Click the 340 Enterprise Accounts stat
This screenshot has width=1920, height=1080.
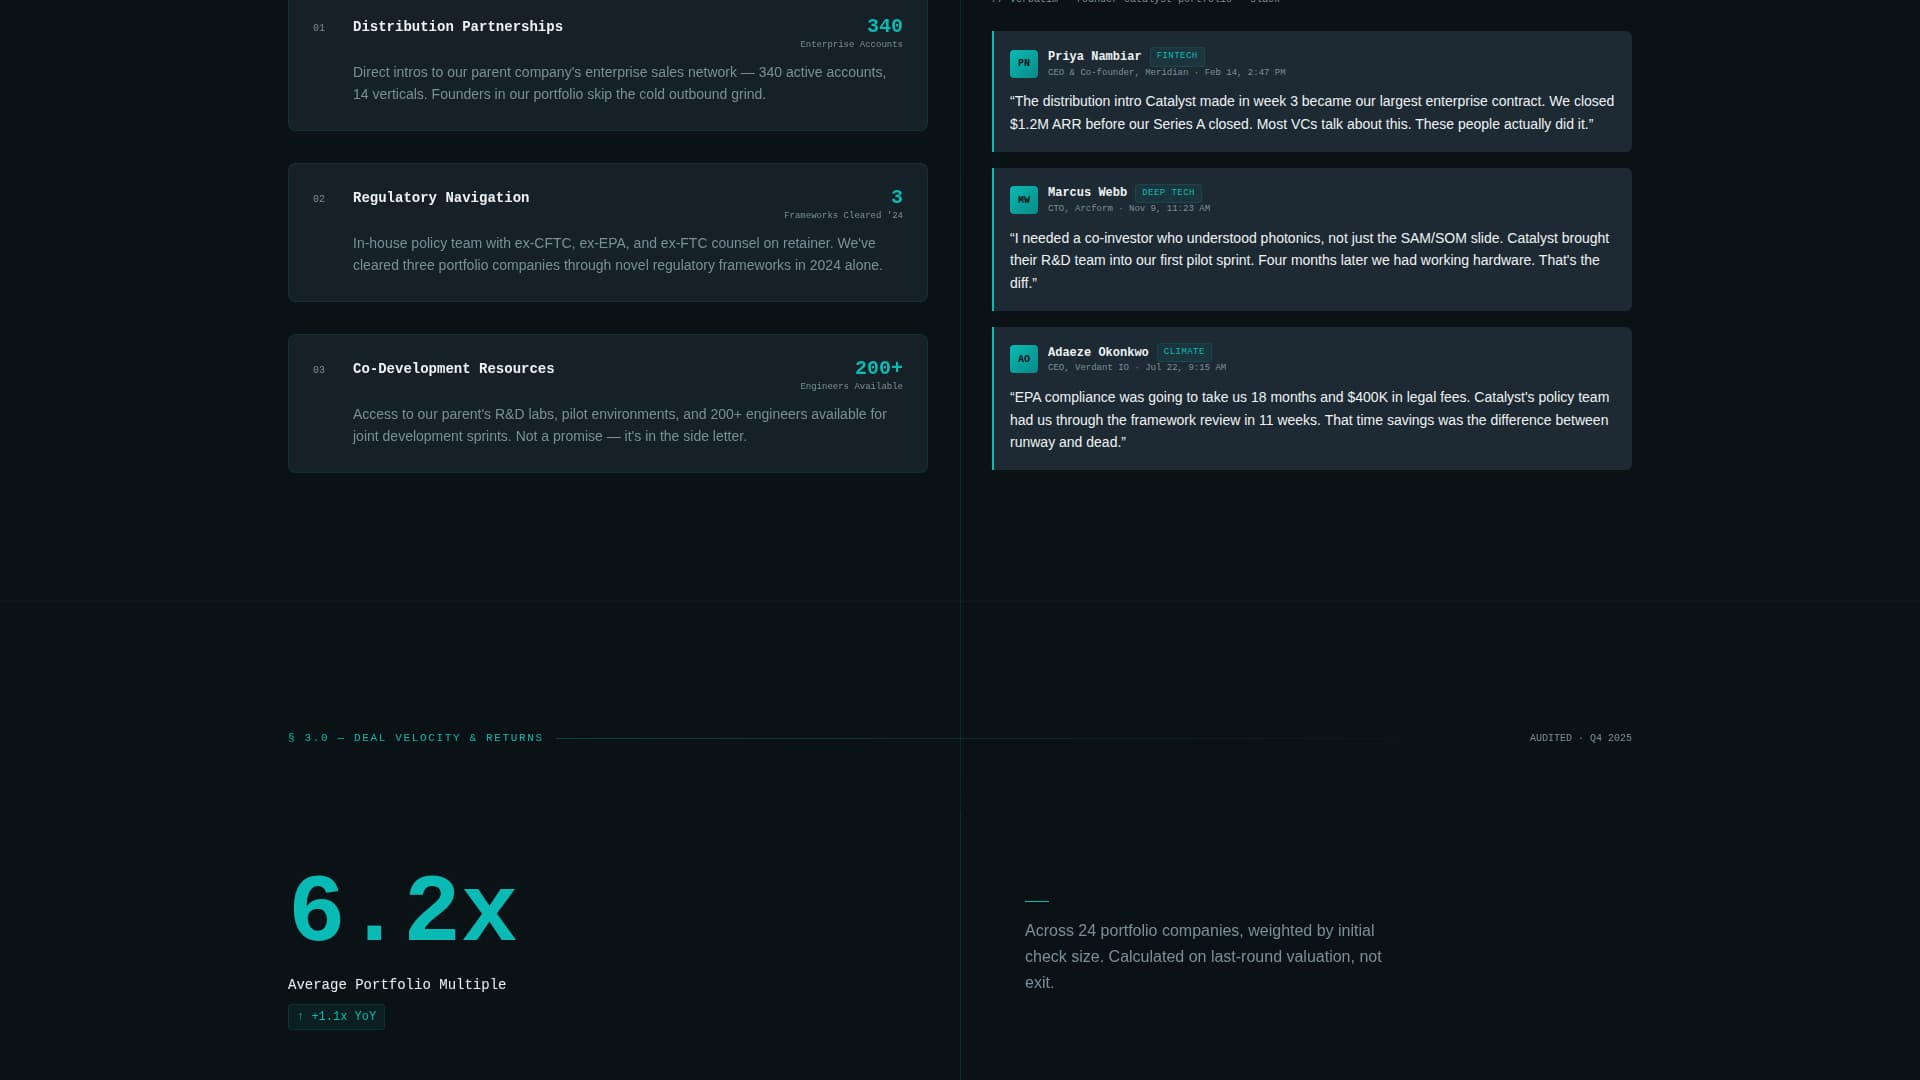coord(884,27)
